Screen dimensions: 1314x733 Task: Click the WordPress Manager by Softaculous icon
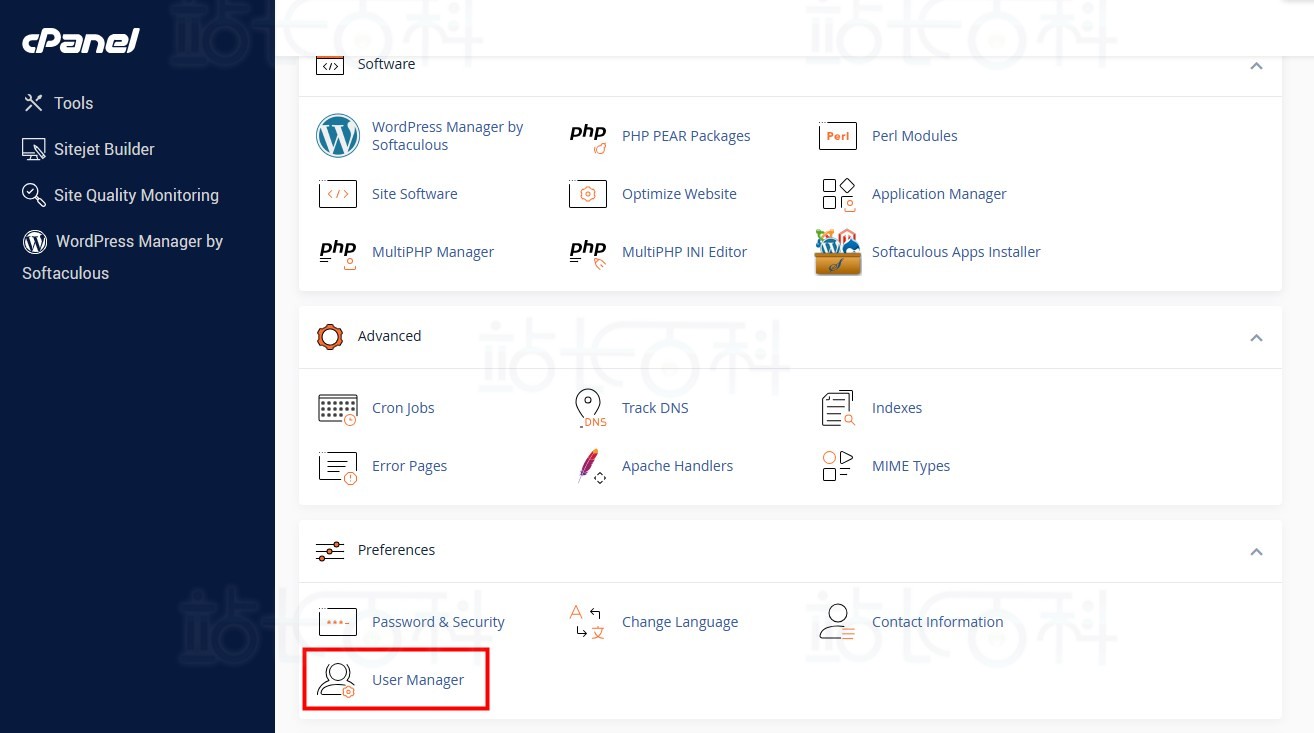tap(338, 136)
